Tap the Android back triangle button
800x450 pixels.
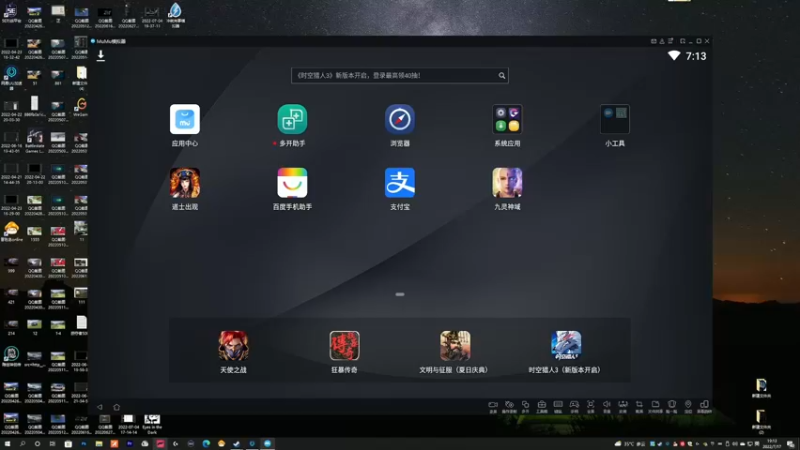point(100,407)
